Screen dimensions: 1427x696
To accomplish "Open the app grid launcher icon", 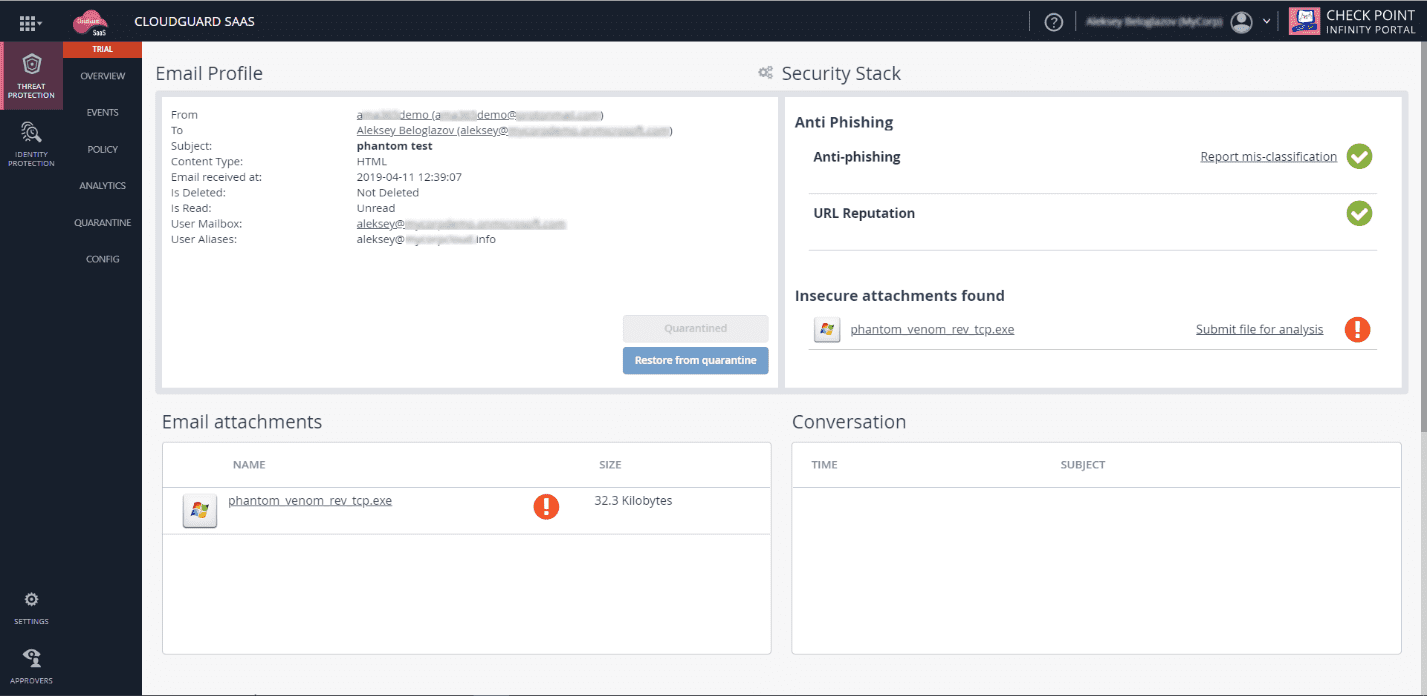I will coord(27,22).
